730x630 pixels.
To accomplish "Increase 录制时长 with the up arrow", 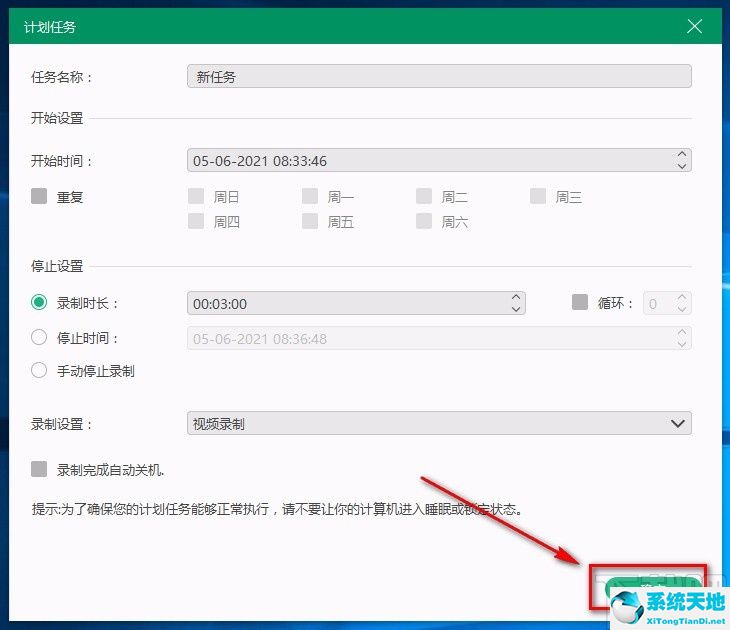I will (516, 297).
